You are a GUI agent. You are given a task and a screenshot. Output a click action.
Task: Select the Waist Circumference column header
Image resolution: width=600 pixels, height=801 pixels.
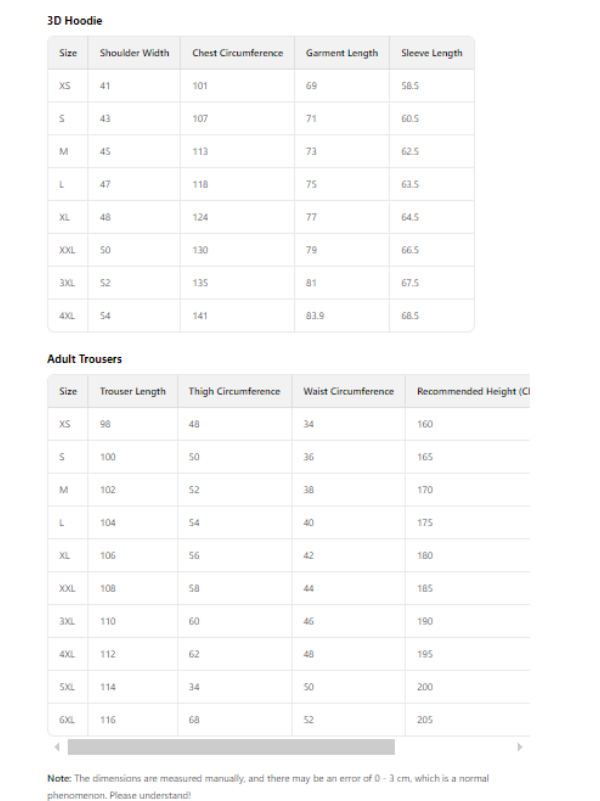click(x=348, y=391)
